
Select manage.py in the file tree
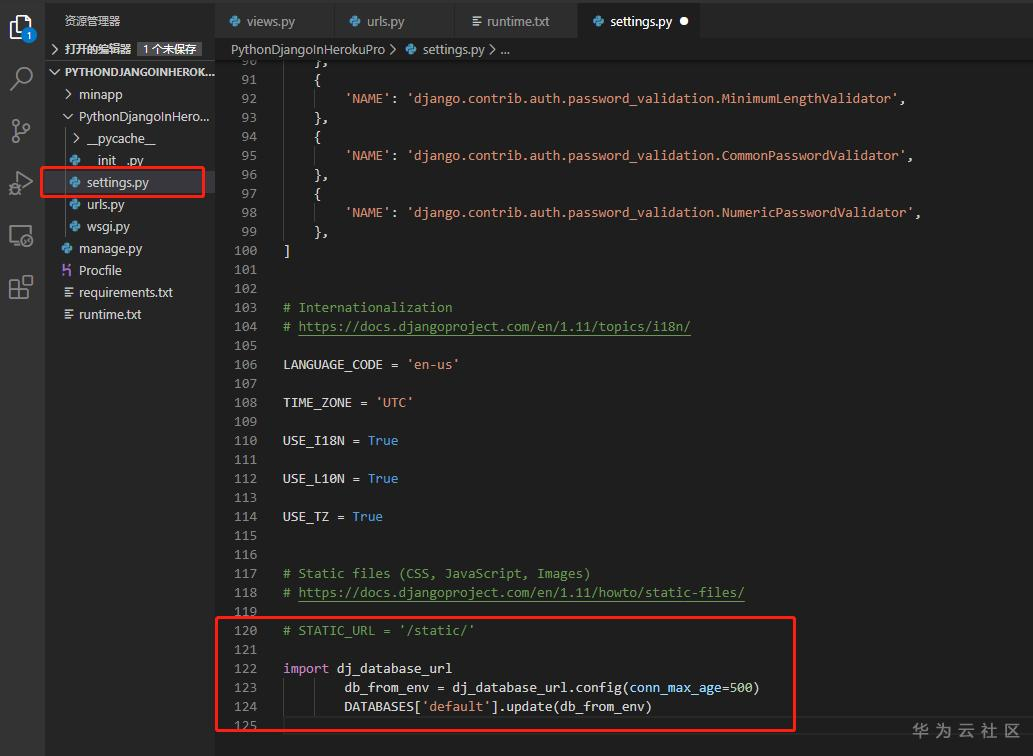pos(110,248)
